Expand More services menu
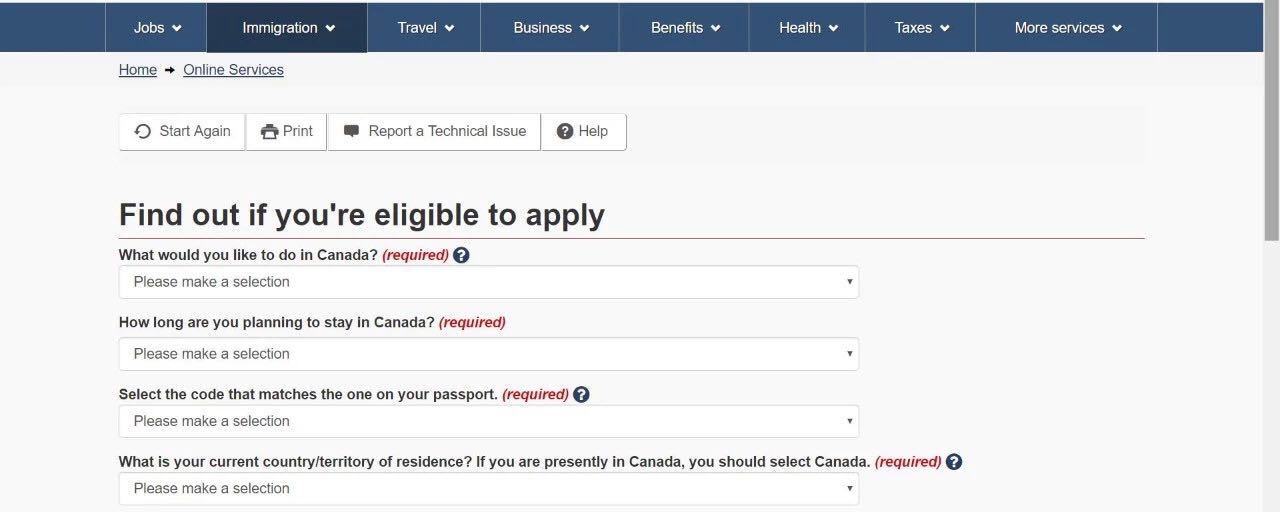This screenshot has width=1280, height=512. point(1067,28)
